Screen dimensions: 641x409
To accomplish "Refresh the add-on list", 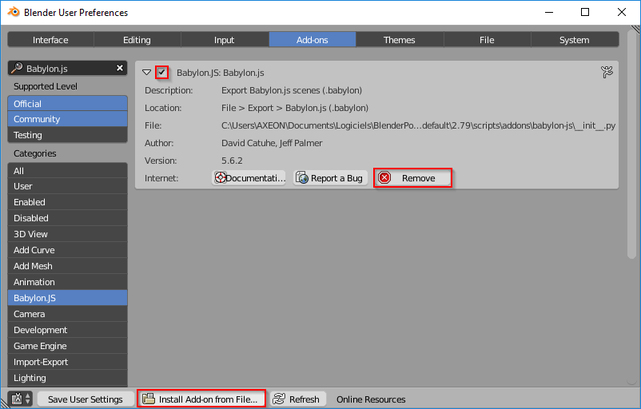I will coord(298,399).
